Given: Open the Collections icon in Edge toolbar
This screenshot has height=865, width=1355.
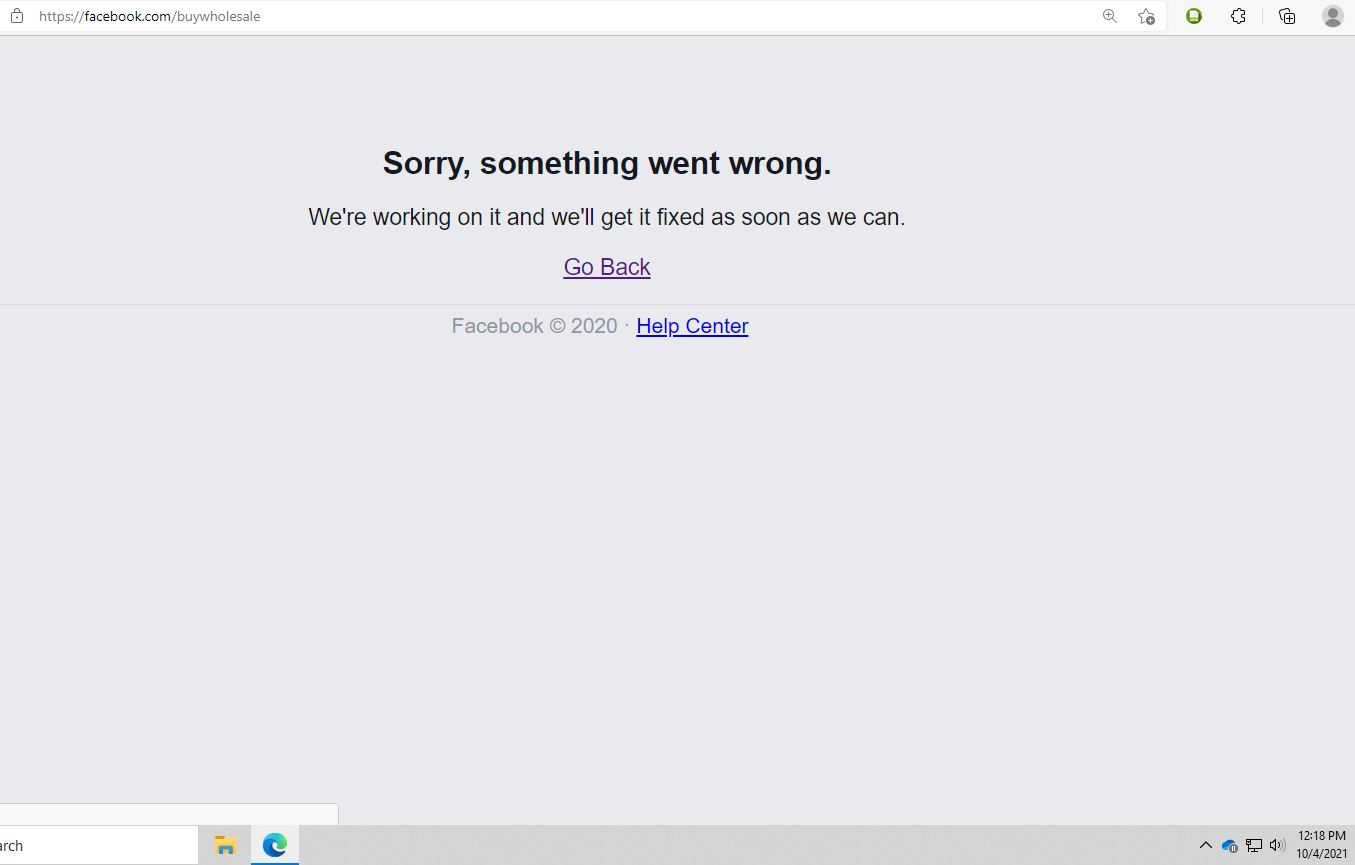Looking at the screenshot, I should (1287, 16).
